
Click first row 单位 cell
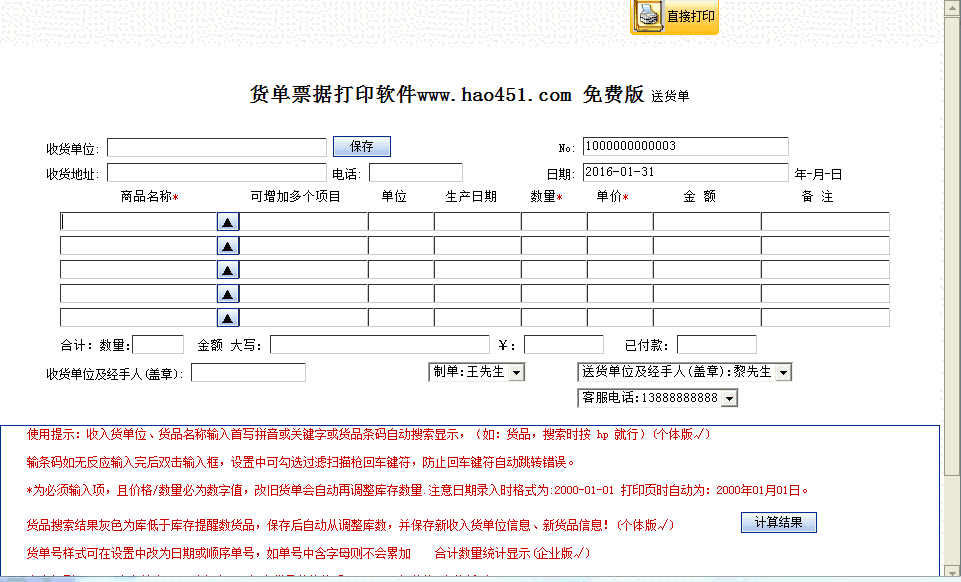click(x=401, y=222)
